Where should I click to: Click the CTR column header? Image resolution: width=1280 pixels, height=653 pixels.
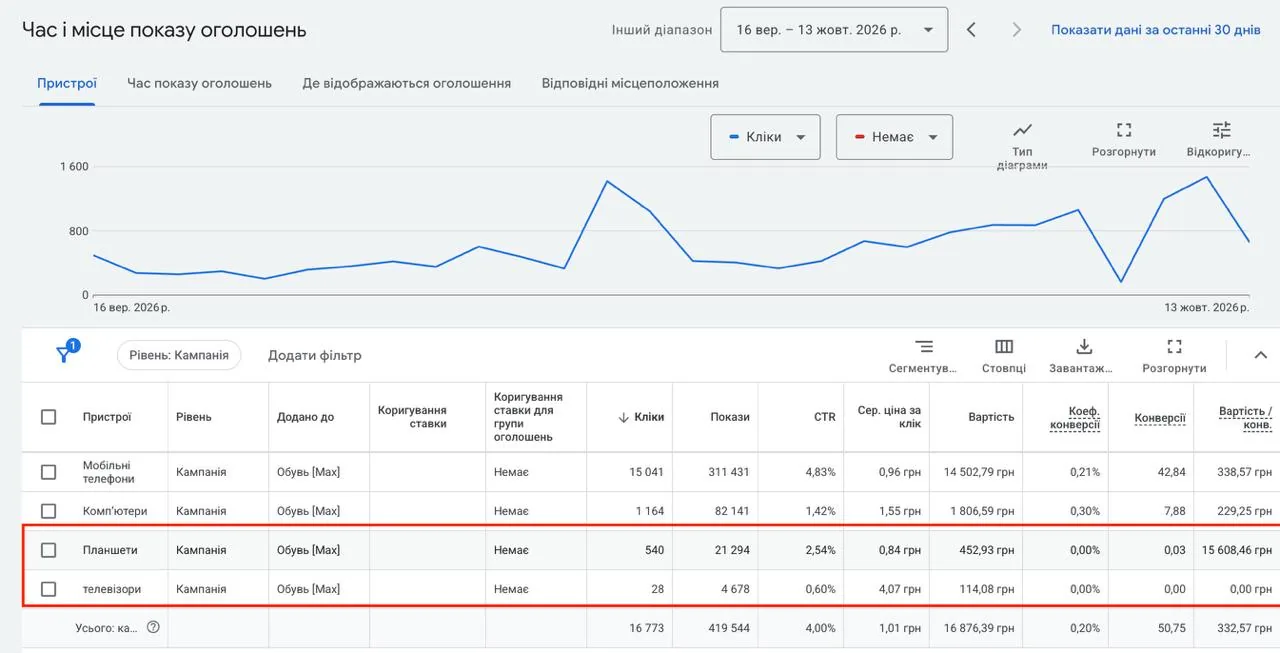(x=824, y=417)
